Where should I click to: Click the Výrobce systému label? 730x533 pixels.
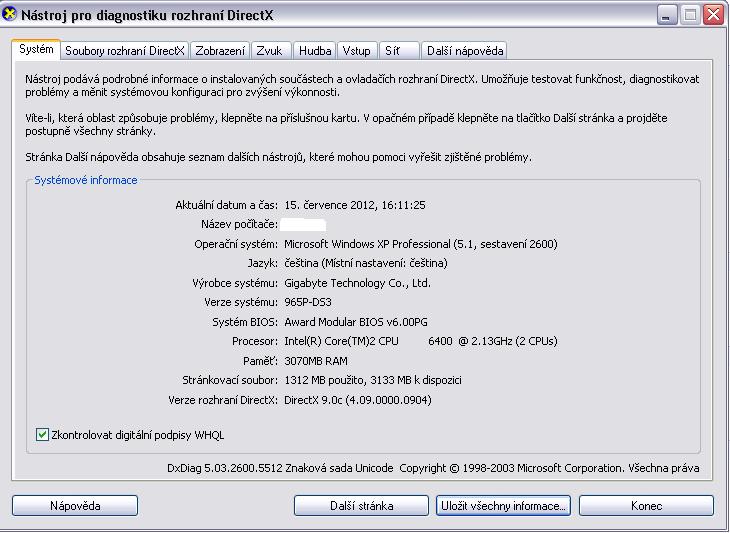click(x=235, y=283)
